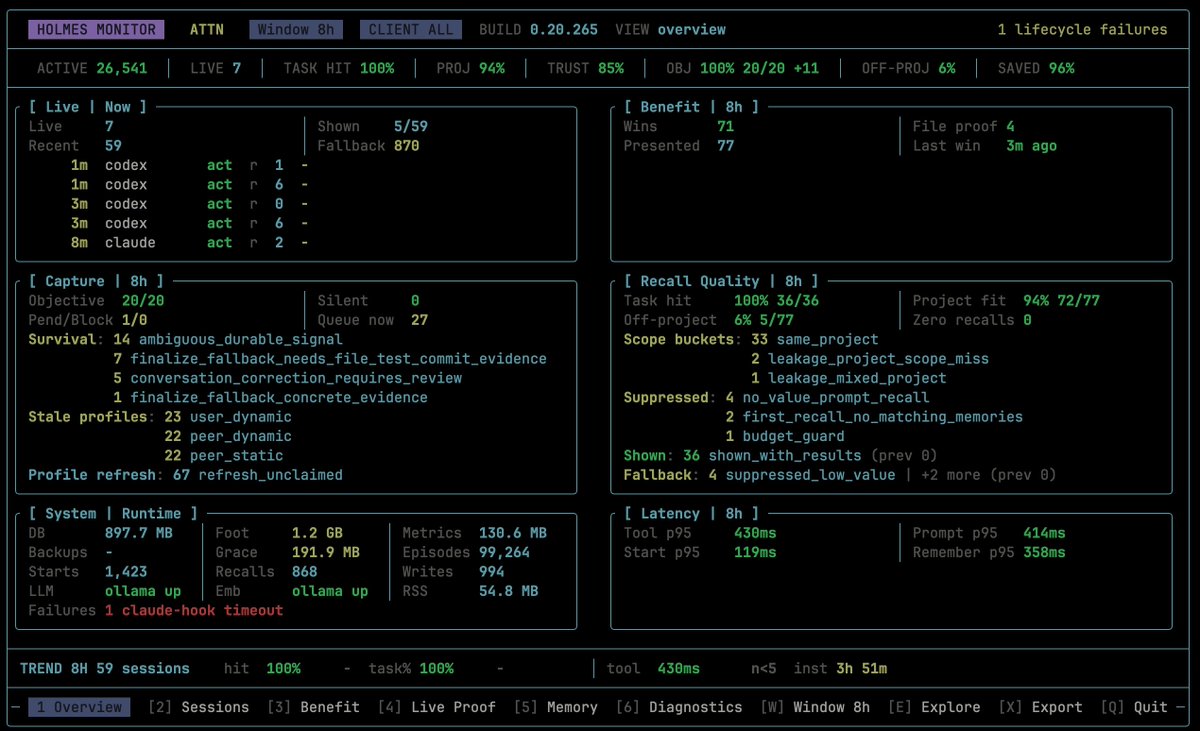Click the Wins 71 value
The image size is (1200, 731).
point(679,127)
